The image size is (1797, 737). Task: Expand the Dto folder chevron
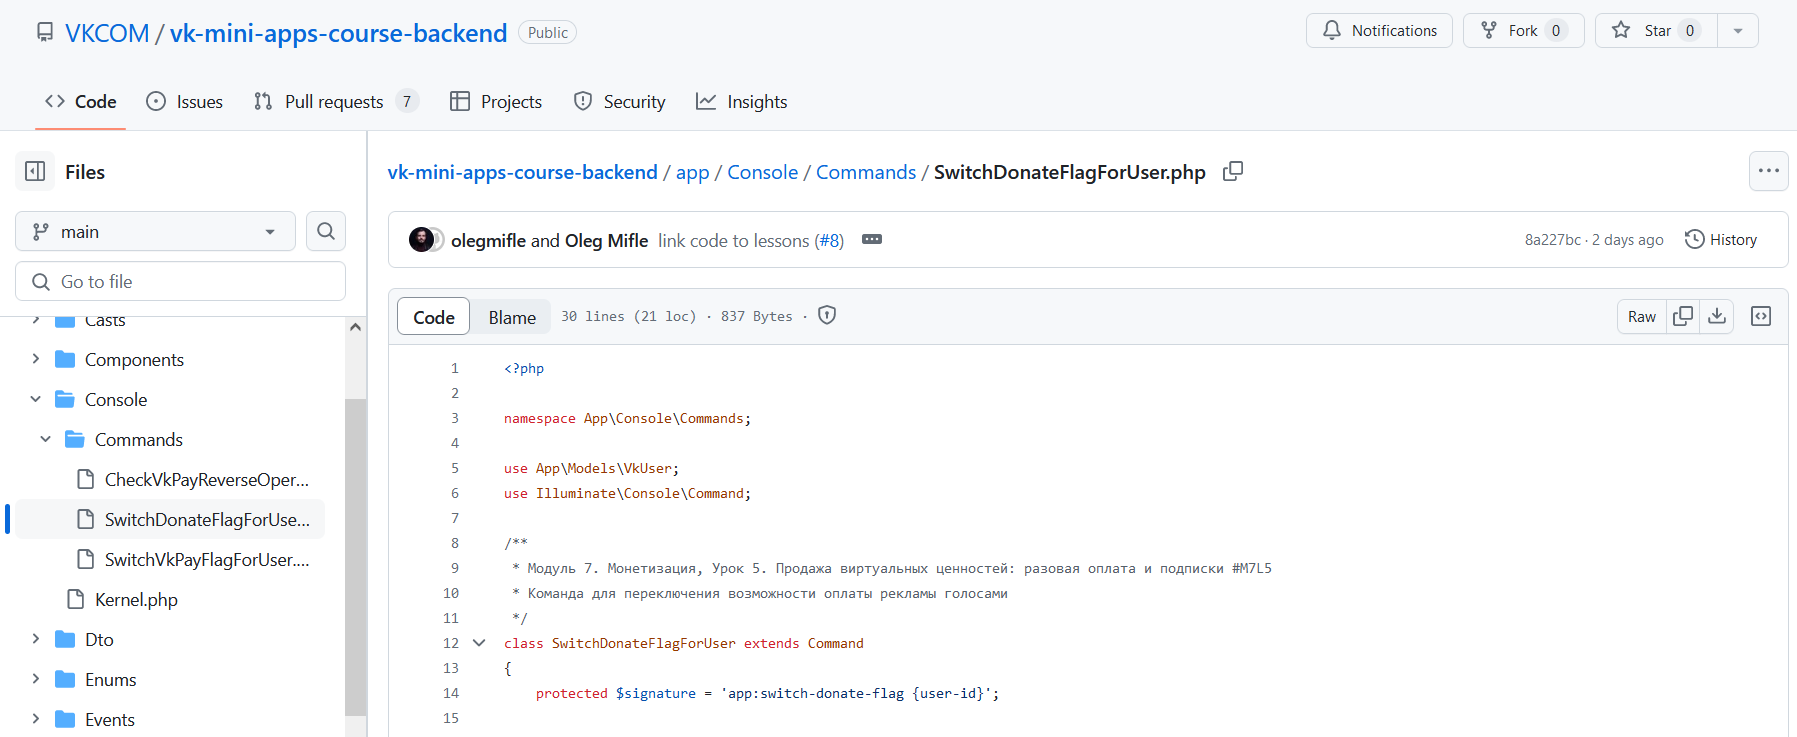(x=36, y=639)
